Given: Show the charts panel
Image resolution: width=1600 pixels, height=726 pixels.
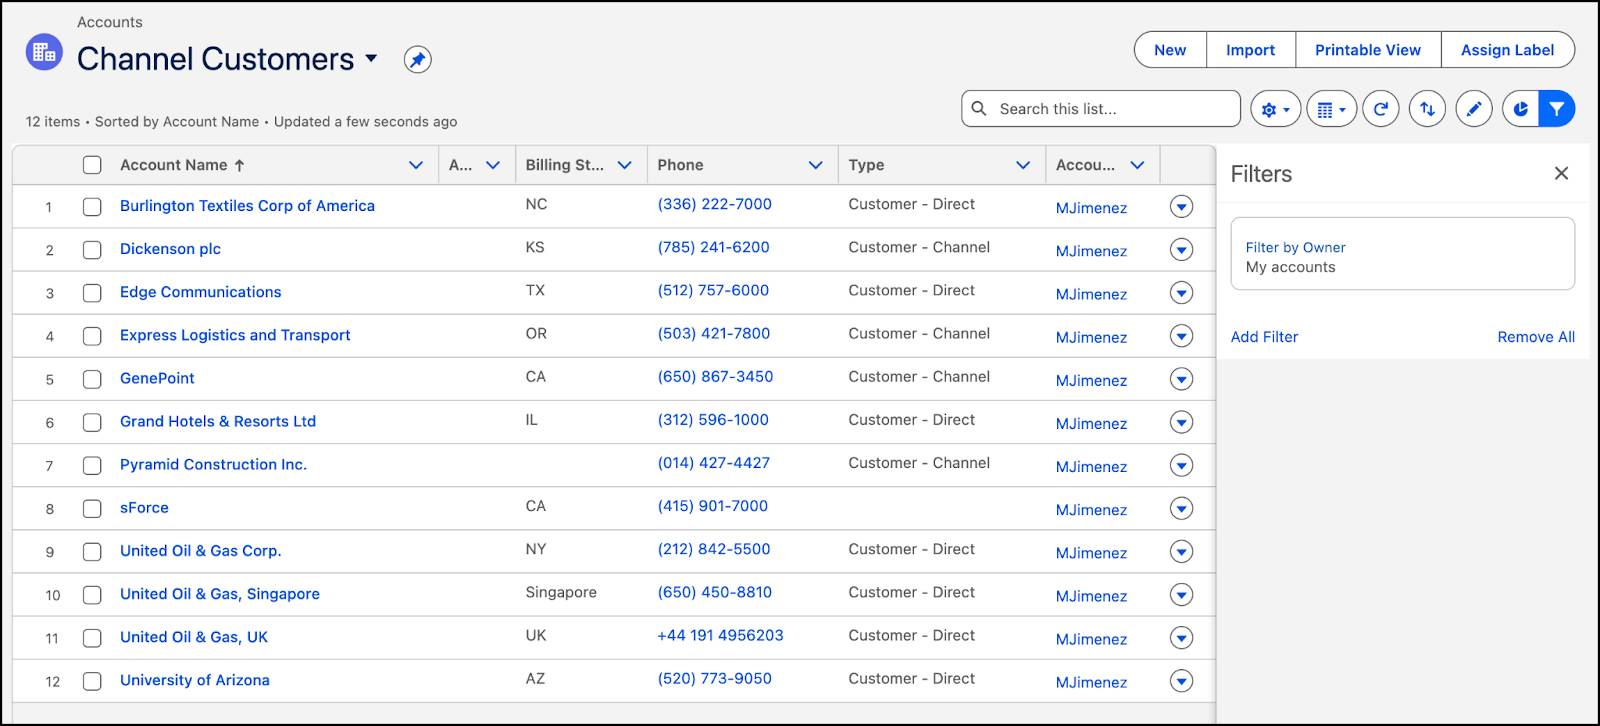Looking at the screenshot, I should click(1521, 109).
